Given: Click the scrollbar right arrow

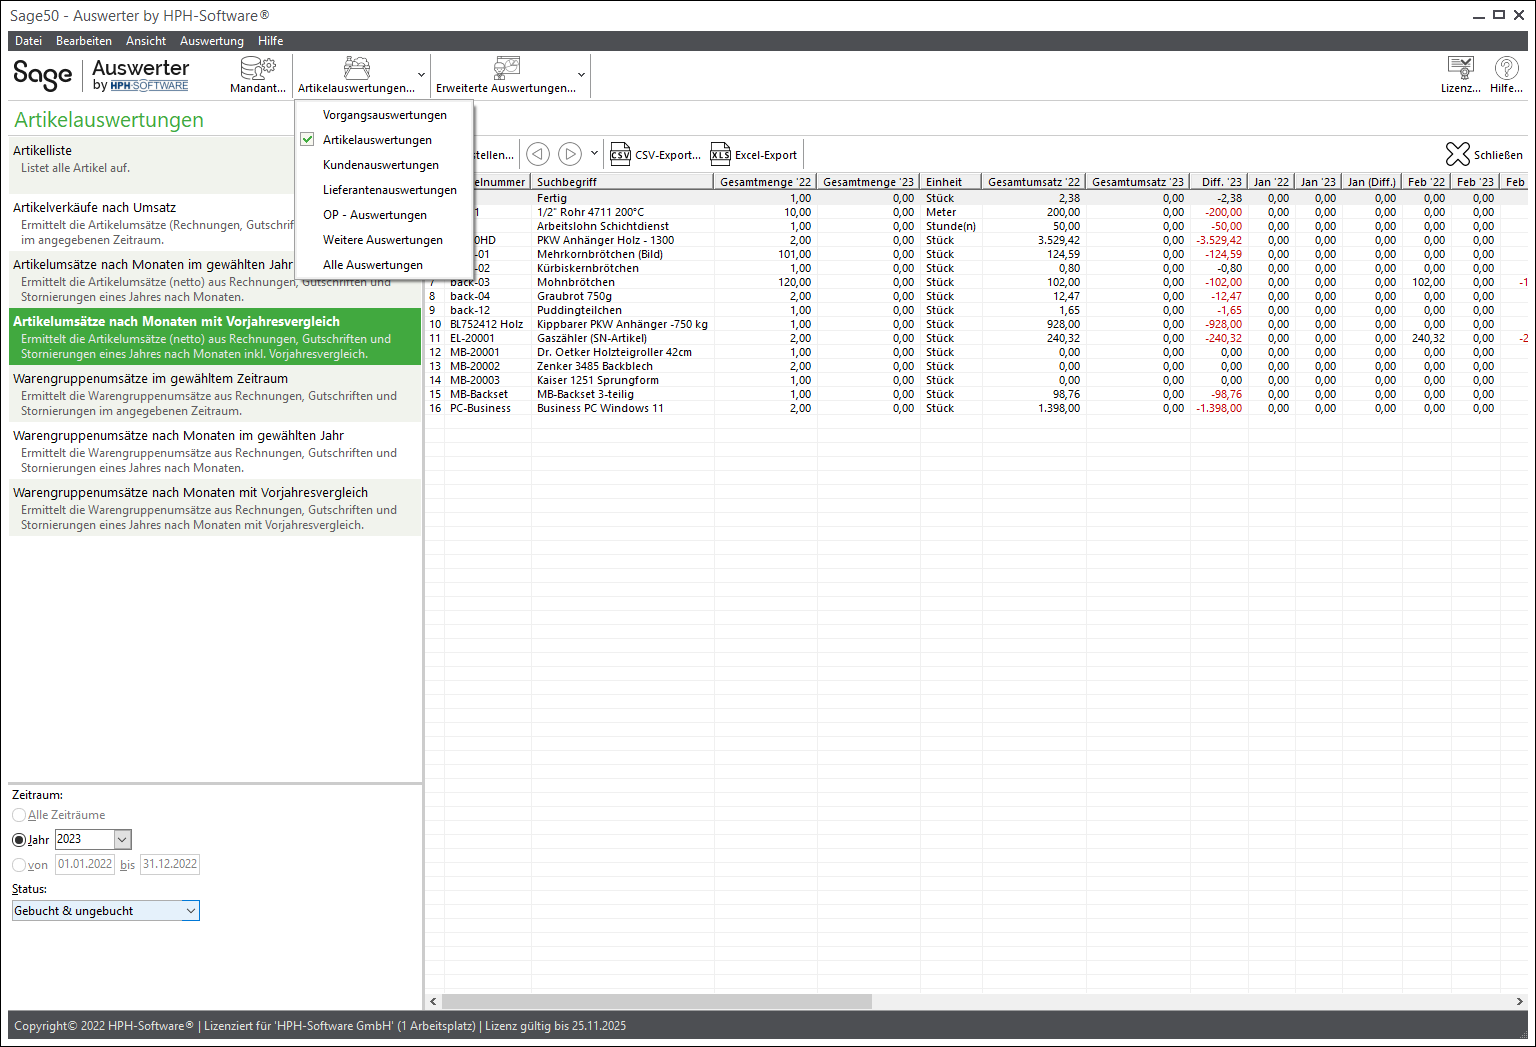Looking at the screenshot, I should click(x=1520, y=1001).
